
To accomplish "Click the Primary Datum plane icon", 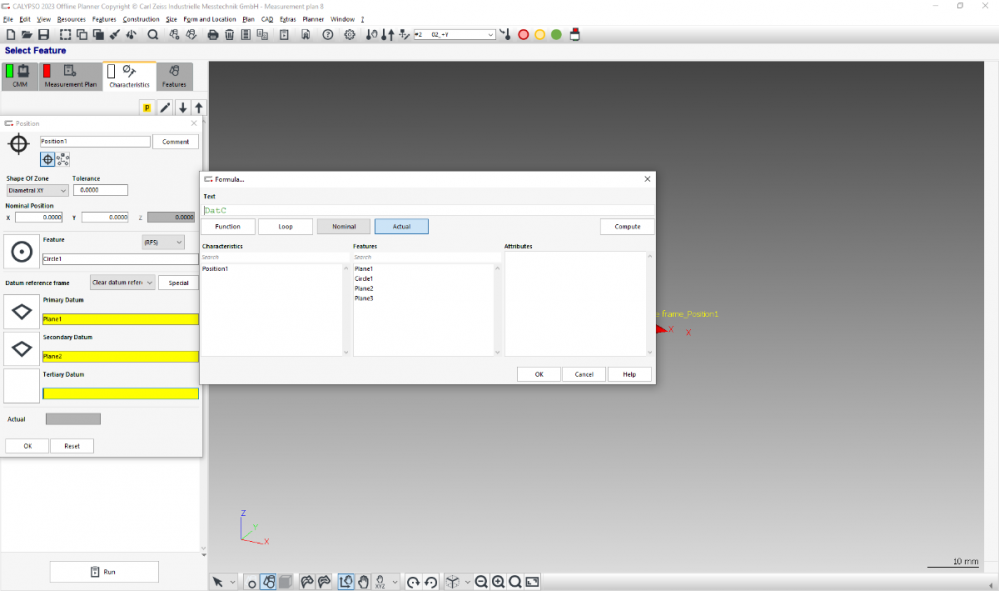I will pos(21,311).
